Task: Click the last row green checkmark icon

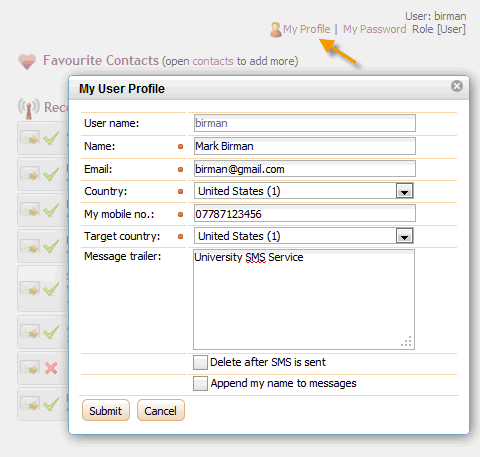Action: (51, 404)
